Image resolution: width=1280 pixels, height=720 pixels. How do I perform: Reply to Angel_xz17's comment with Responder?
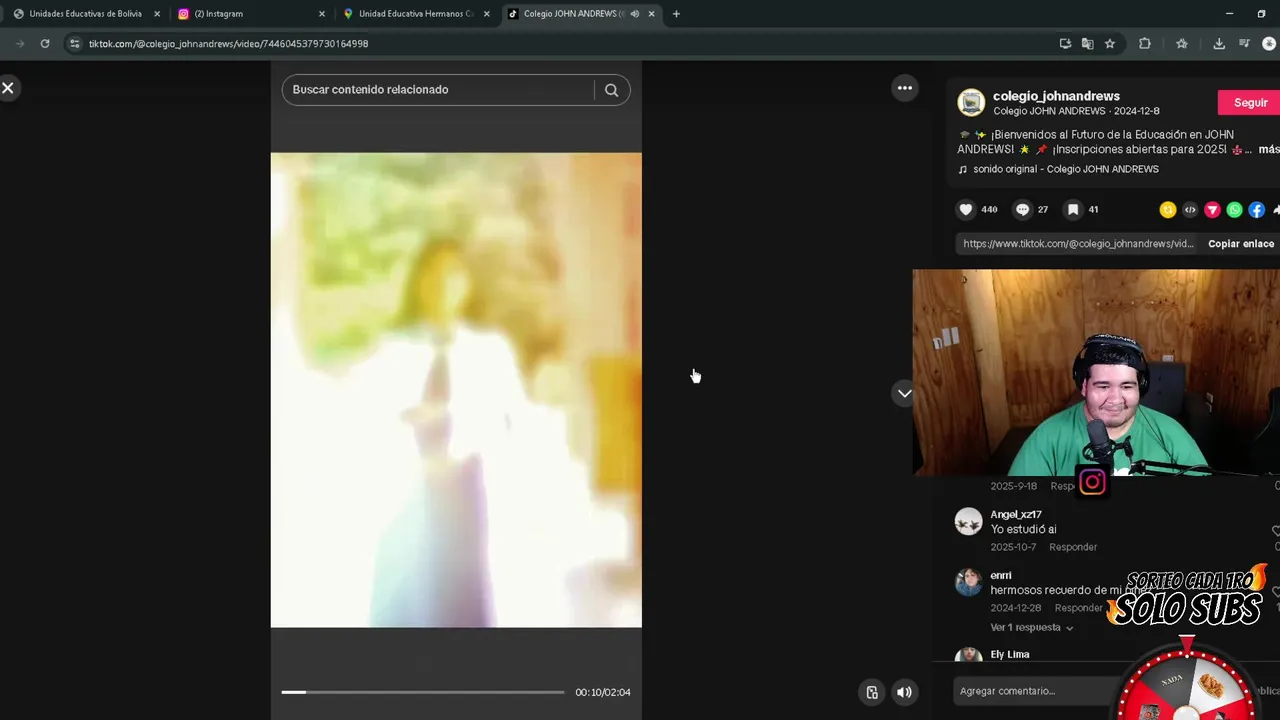[1073, 547]
